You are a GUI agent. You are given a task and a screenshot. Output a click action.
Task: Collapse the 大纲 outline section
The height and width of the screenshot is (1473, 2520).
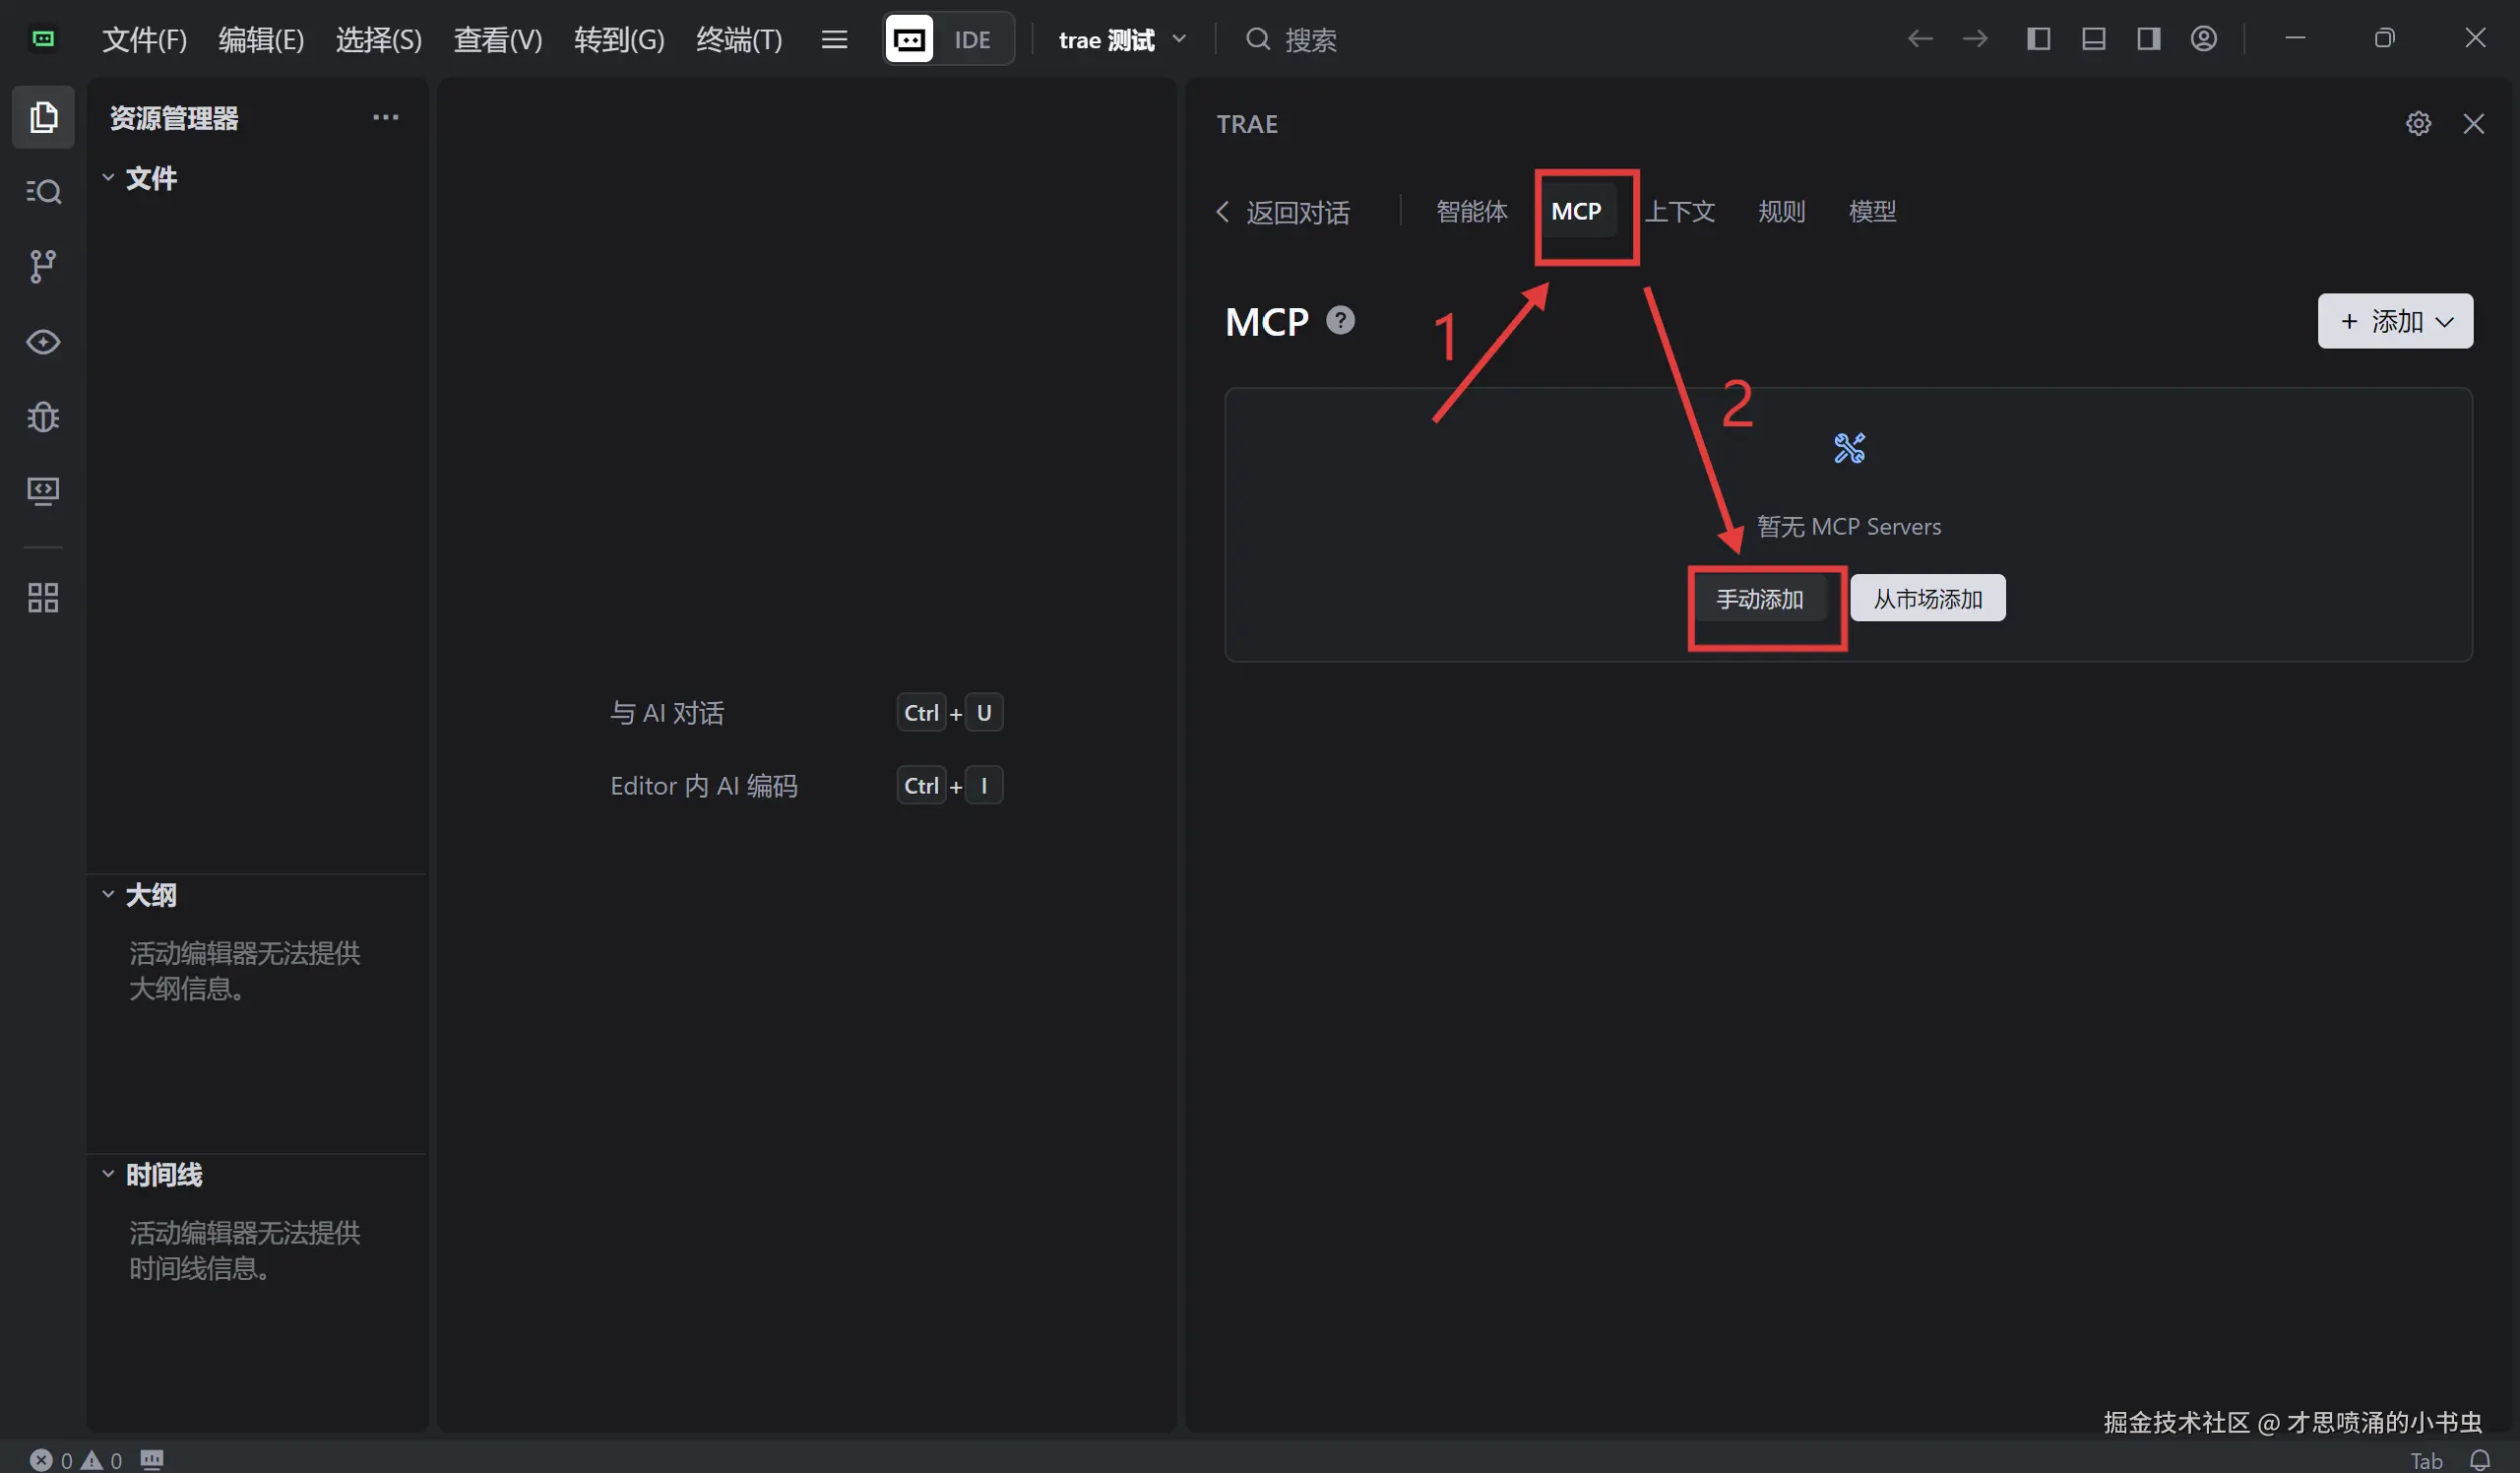(150, 895)
